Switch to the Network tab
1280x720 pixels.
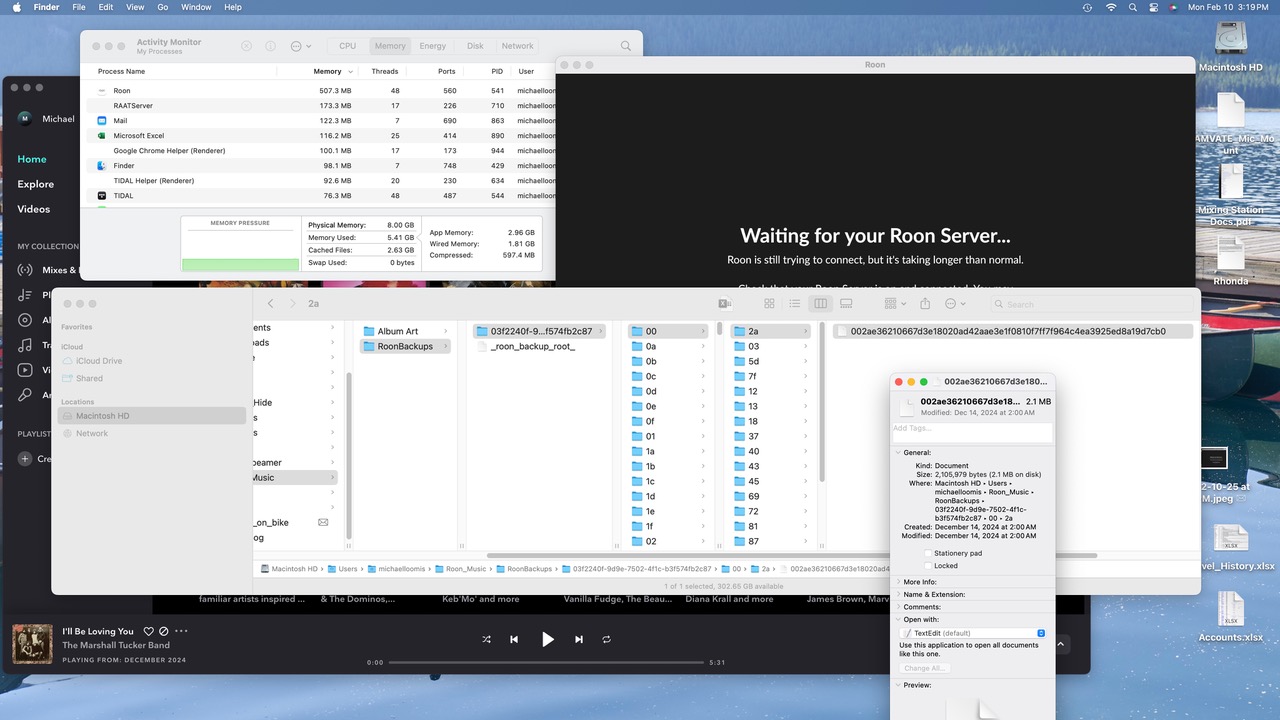point(517,46)
